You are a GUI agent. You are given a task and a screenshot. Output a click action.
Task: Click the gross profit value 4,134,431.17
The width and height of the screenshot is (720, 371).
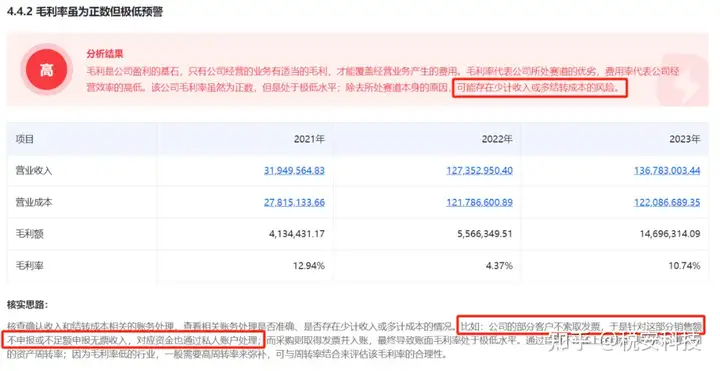pyautogui.click(x=297, y=234)
